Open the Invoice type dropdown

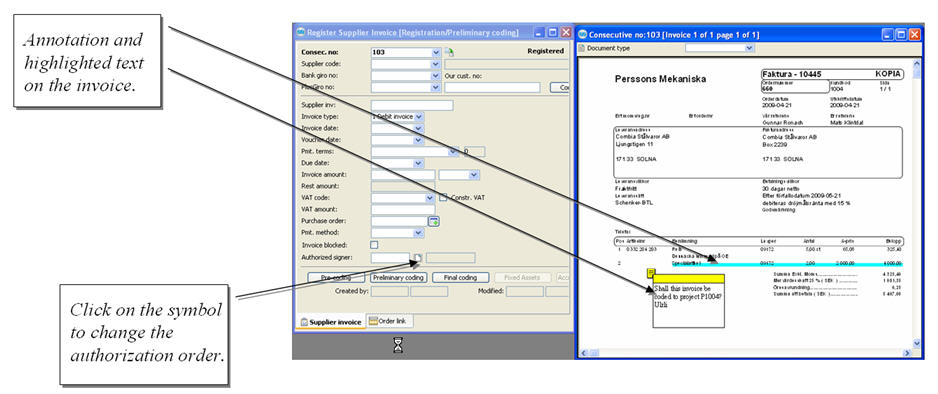pyautogui.click(x=419, y=117)
